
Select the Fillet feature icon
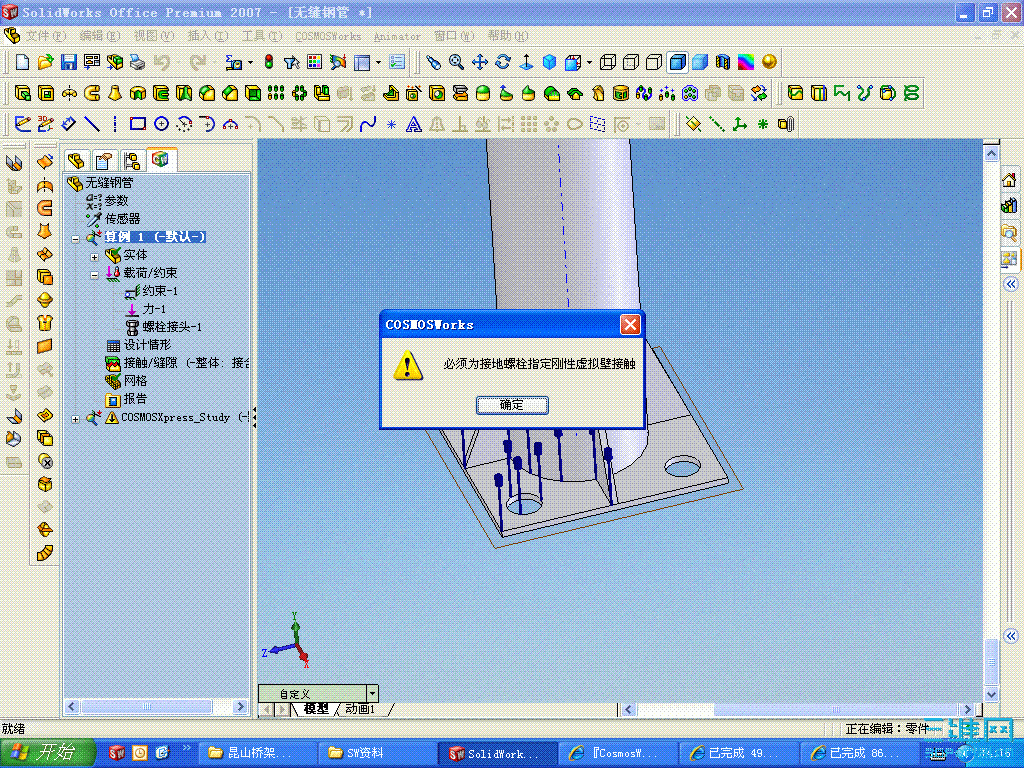tap(207, 93)
